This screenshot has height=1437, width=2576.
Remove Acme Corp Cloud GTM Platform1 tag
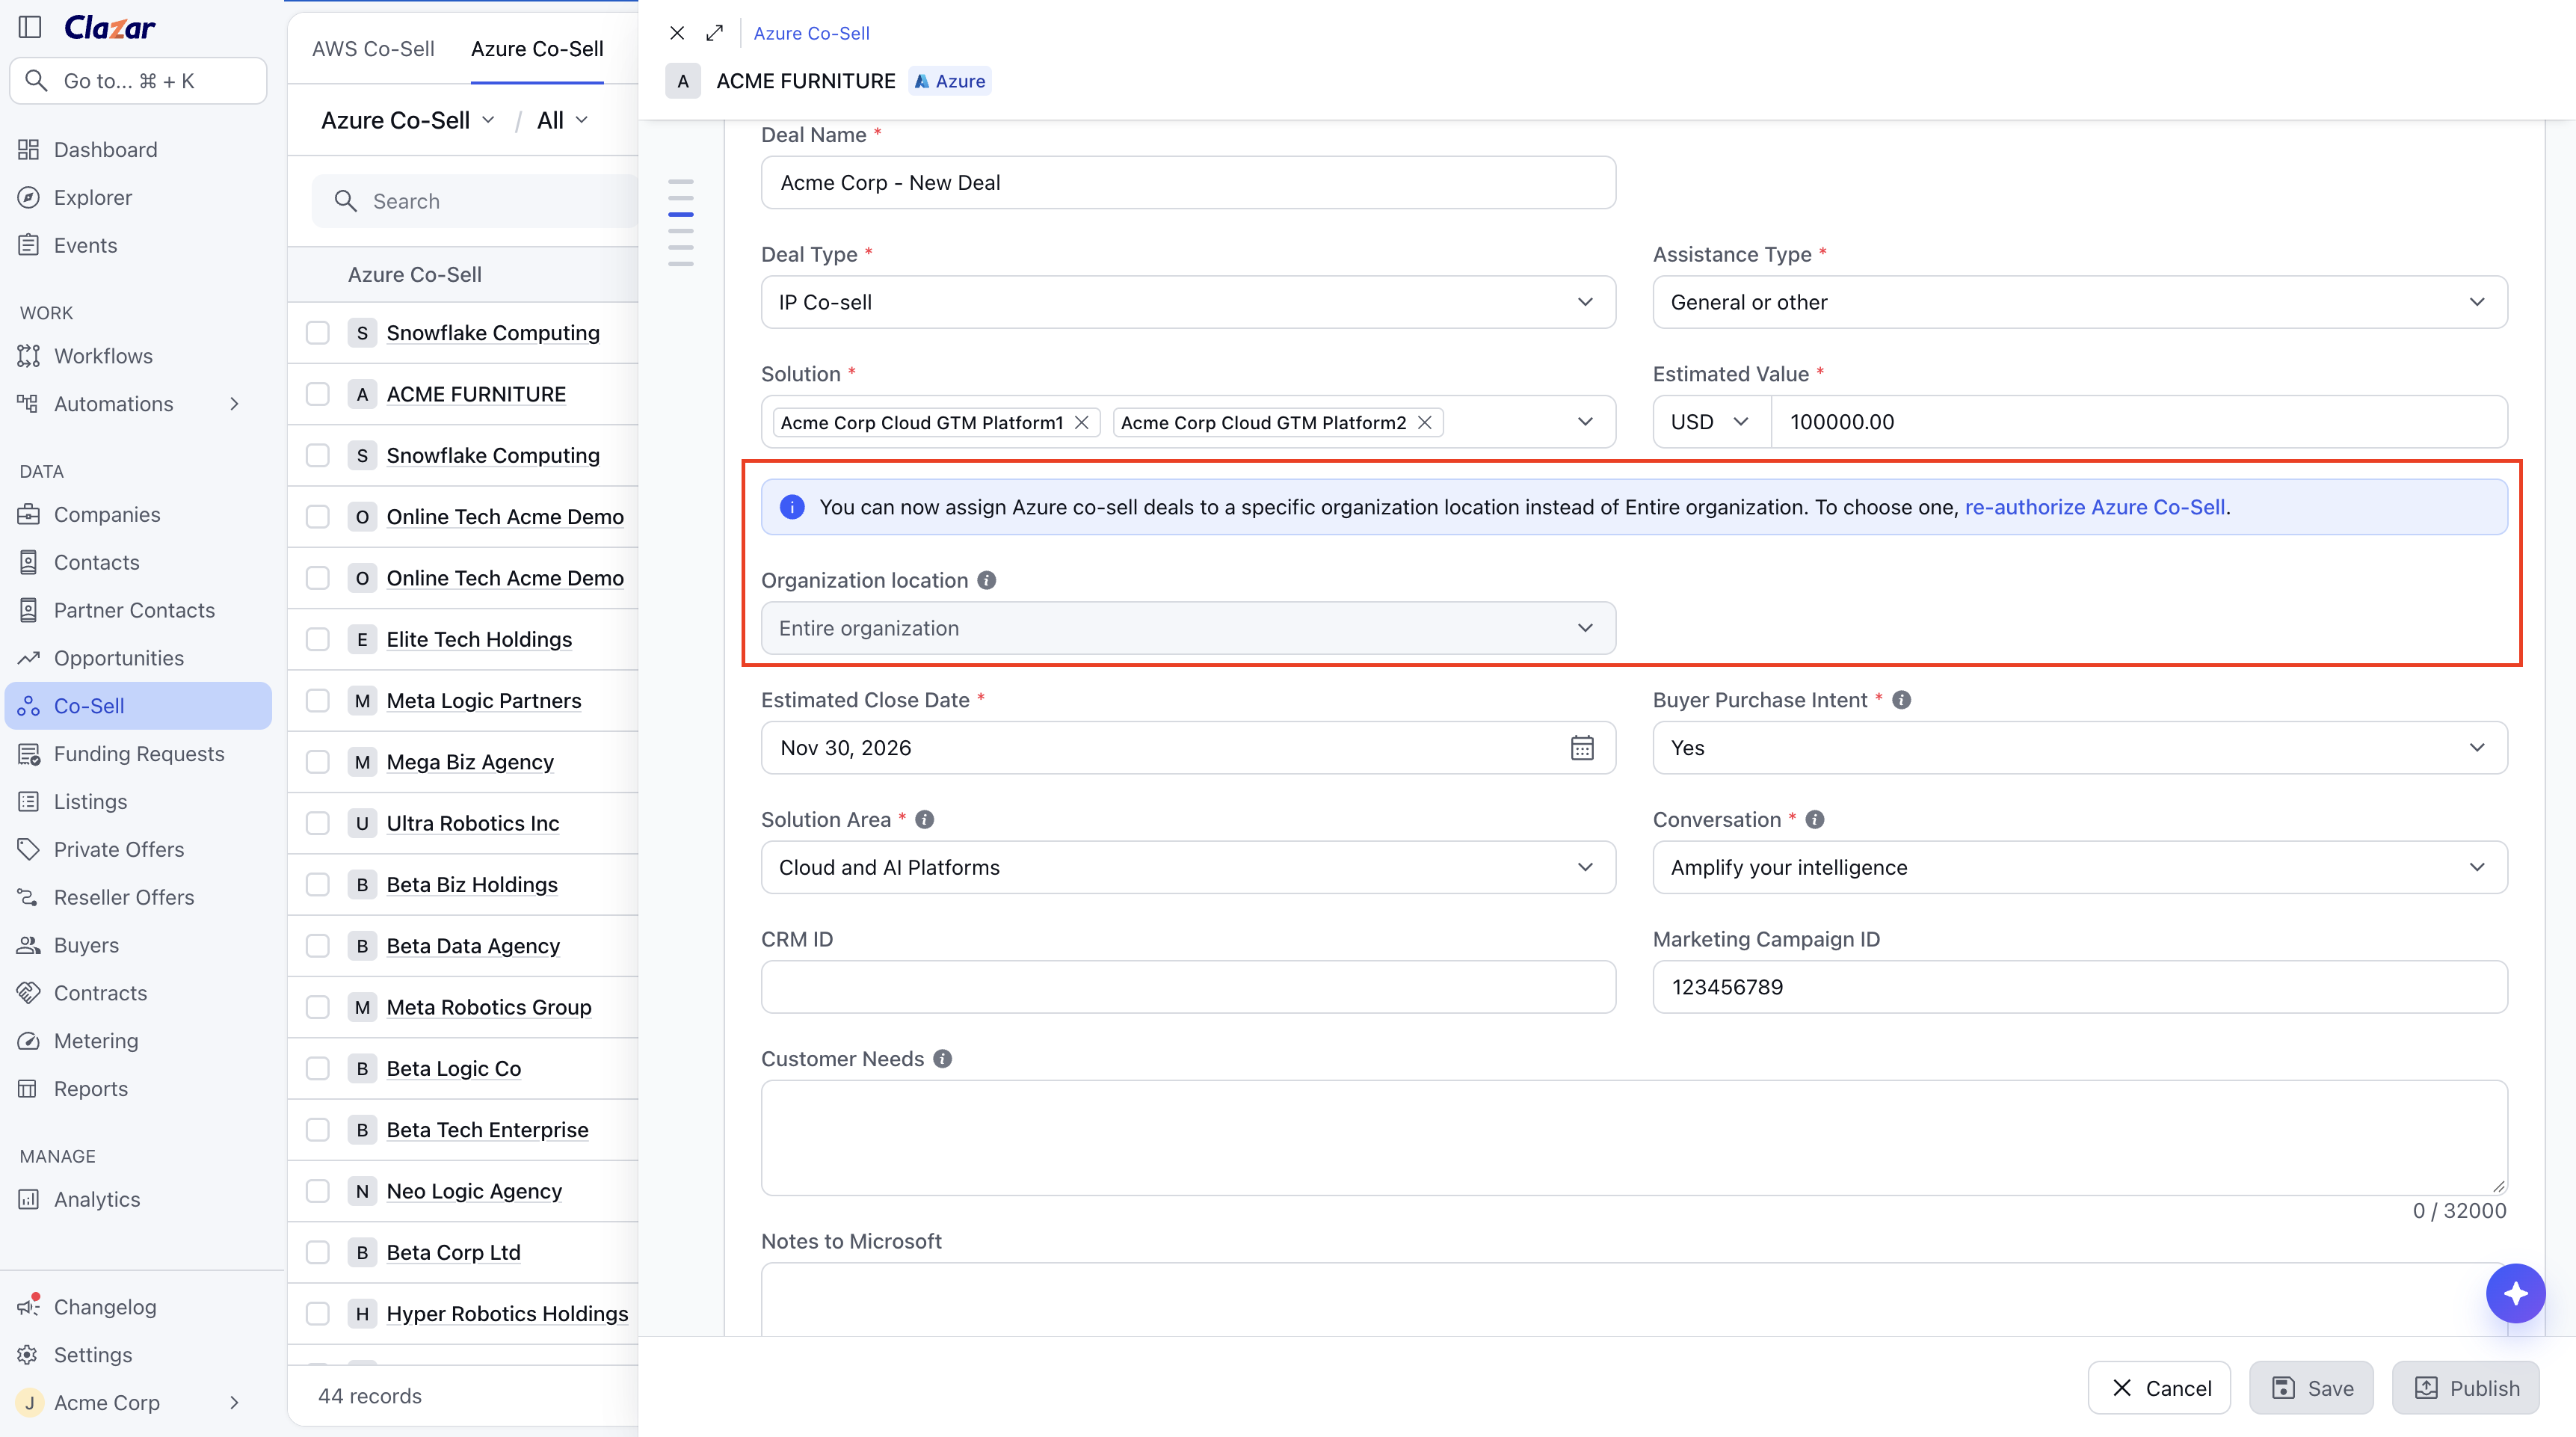coord(1081,422)
